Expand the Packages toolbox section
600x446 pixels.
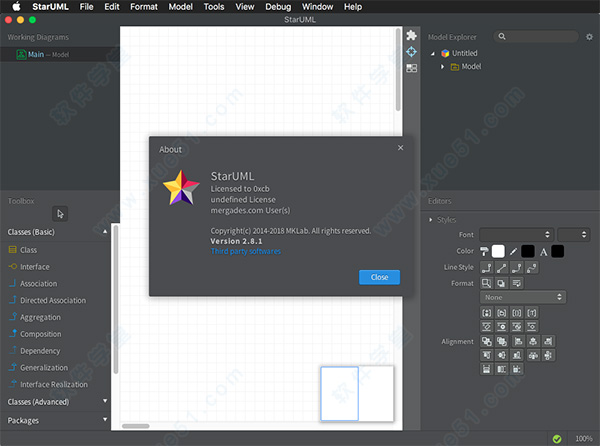click(105, 419)
